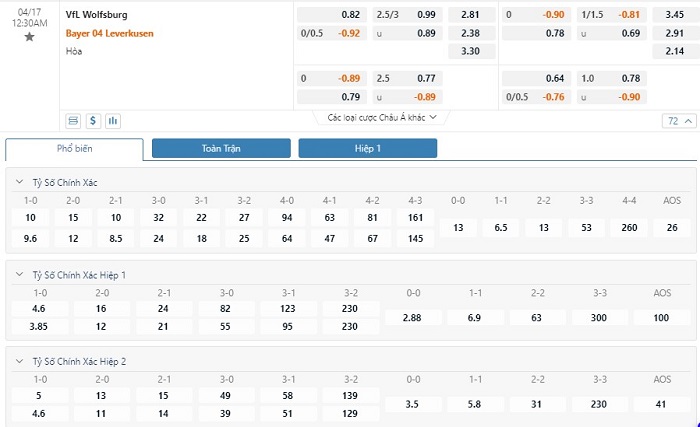The image size is (700, 427).
Task: Collapse the Tỷ Số Chính Xác section
Action: (x=21, y=182)
